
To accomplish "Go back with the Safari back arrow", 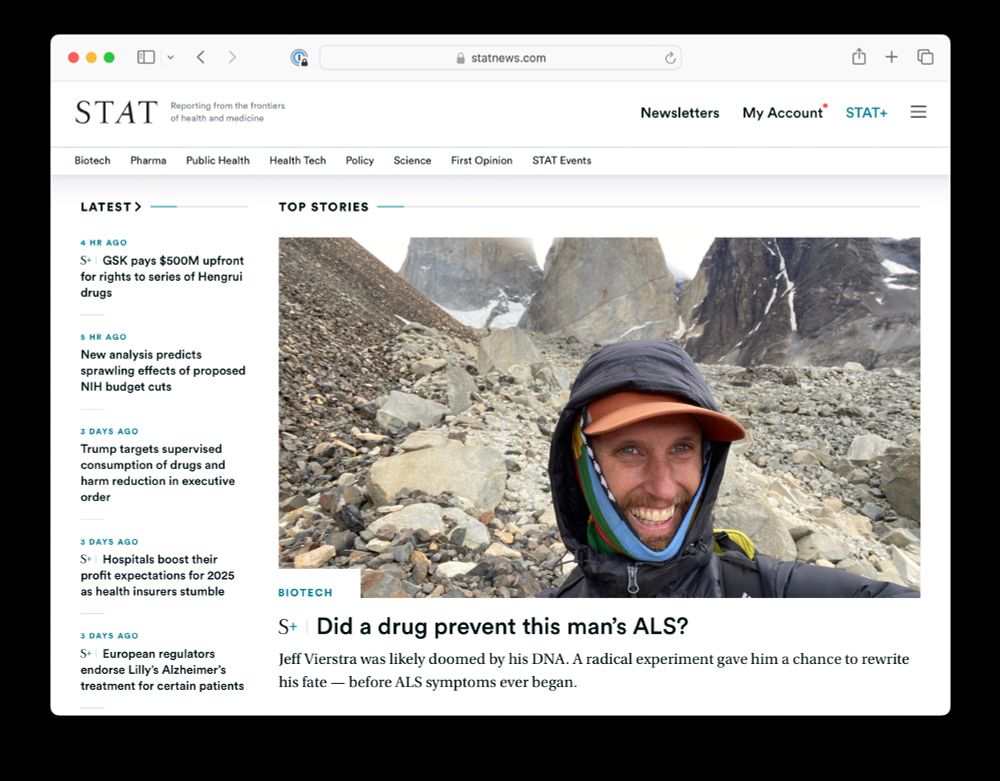I will (x=201, y=57).
